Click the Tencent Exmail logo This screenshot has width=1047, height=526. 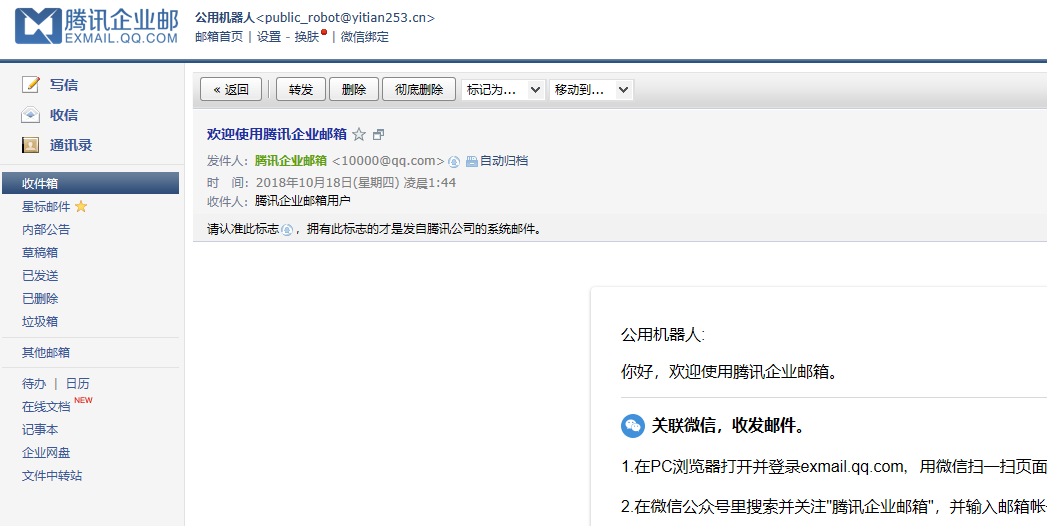[x=97, y=27]
